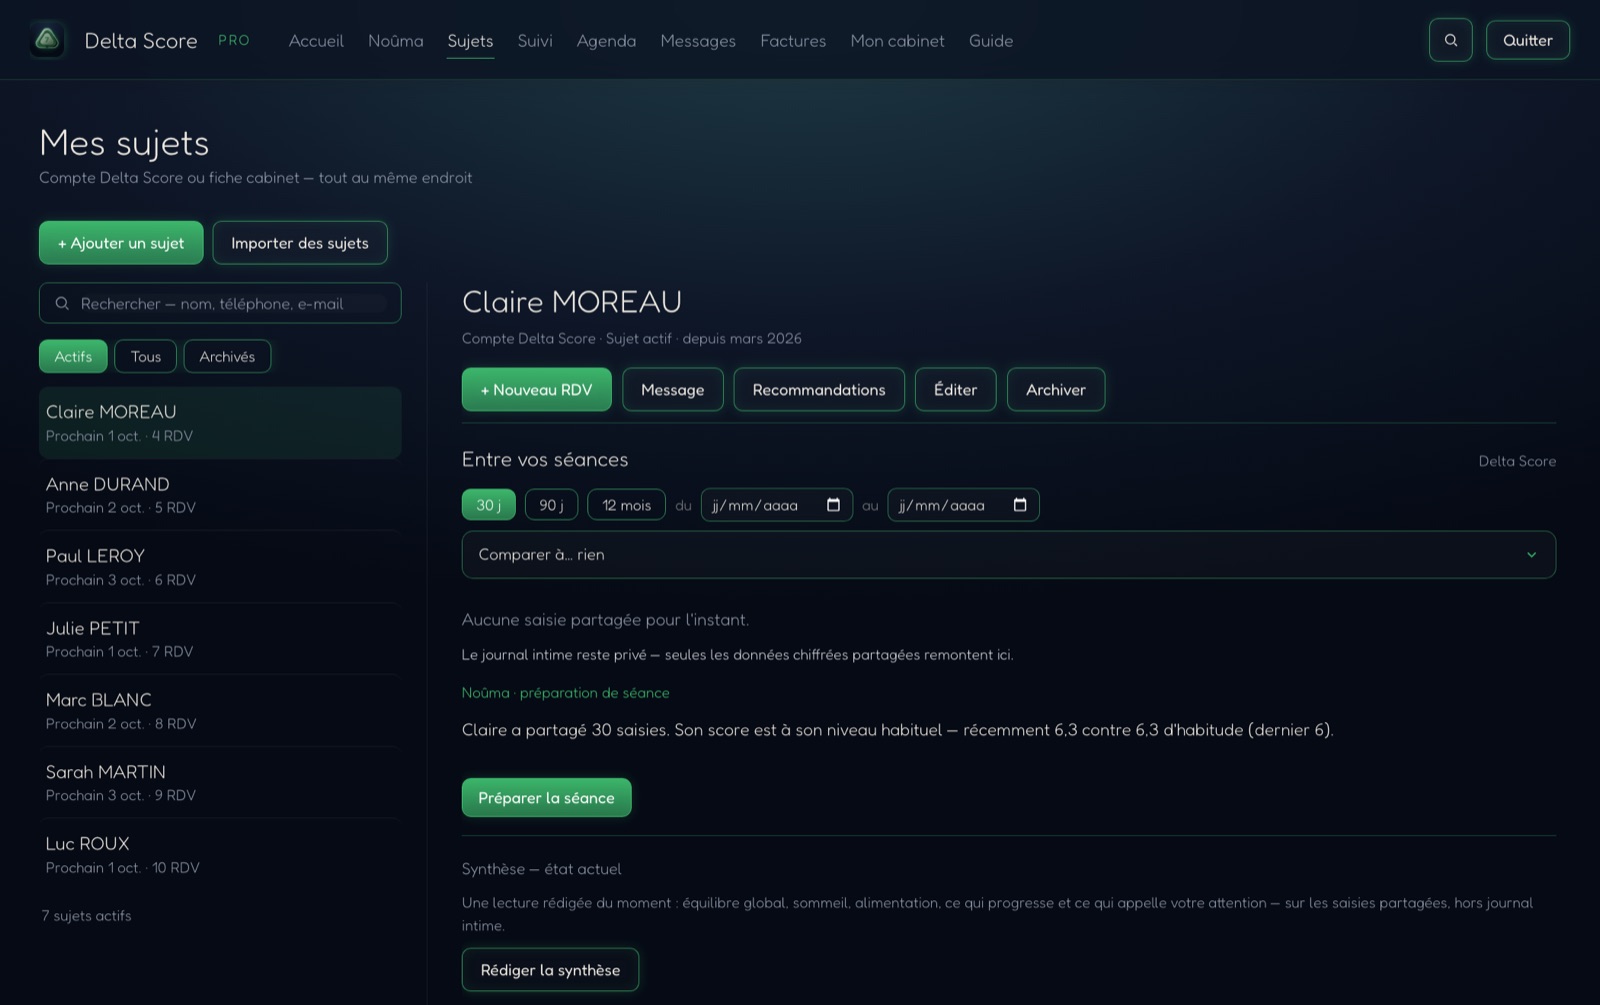Click the 'du' start date field
The height and width of the screenshot is (1005, 1600).
coord(777,505)
